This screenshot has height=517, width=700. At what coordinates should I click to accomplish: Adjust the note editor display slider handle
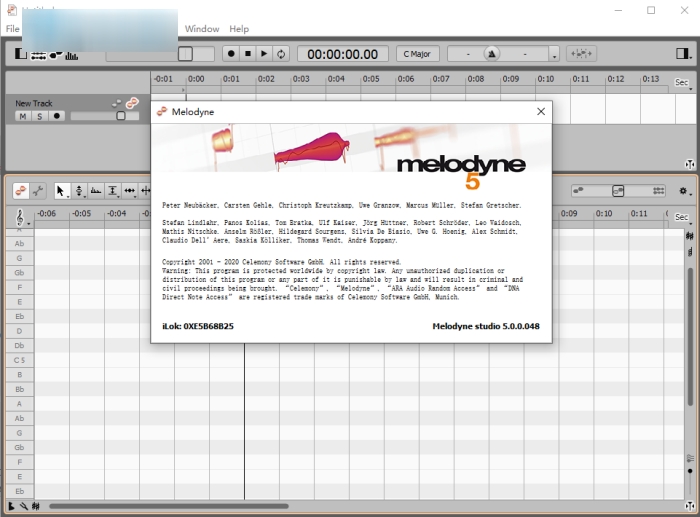(618, 191)
